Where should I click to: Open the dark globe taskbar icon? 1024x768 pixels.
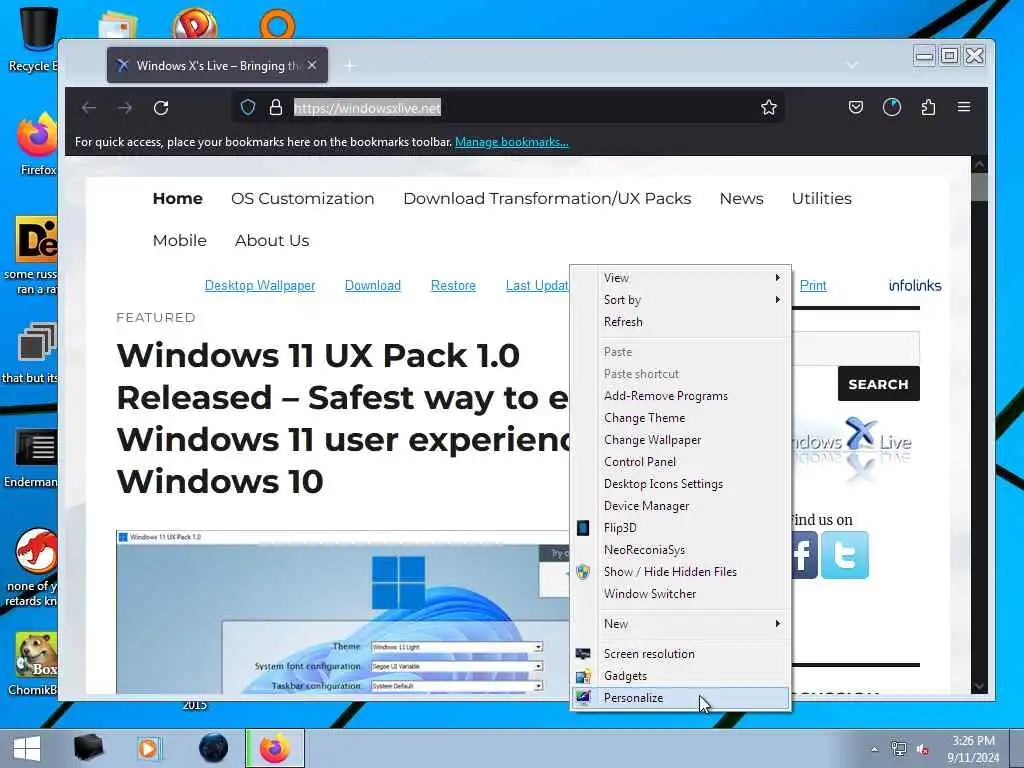(214, 748)
